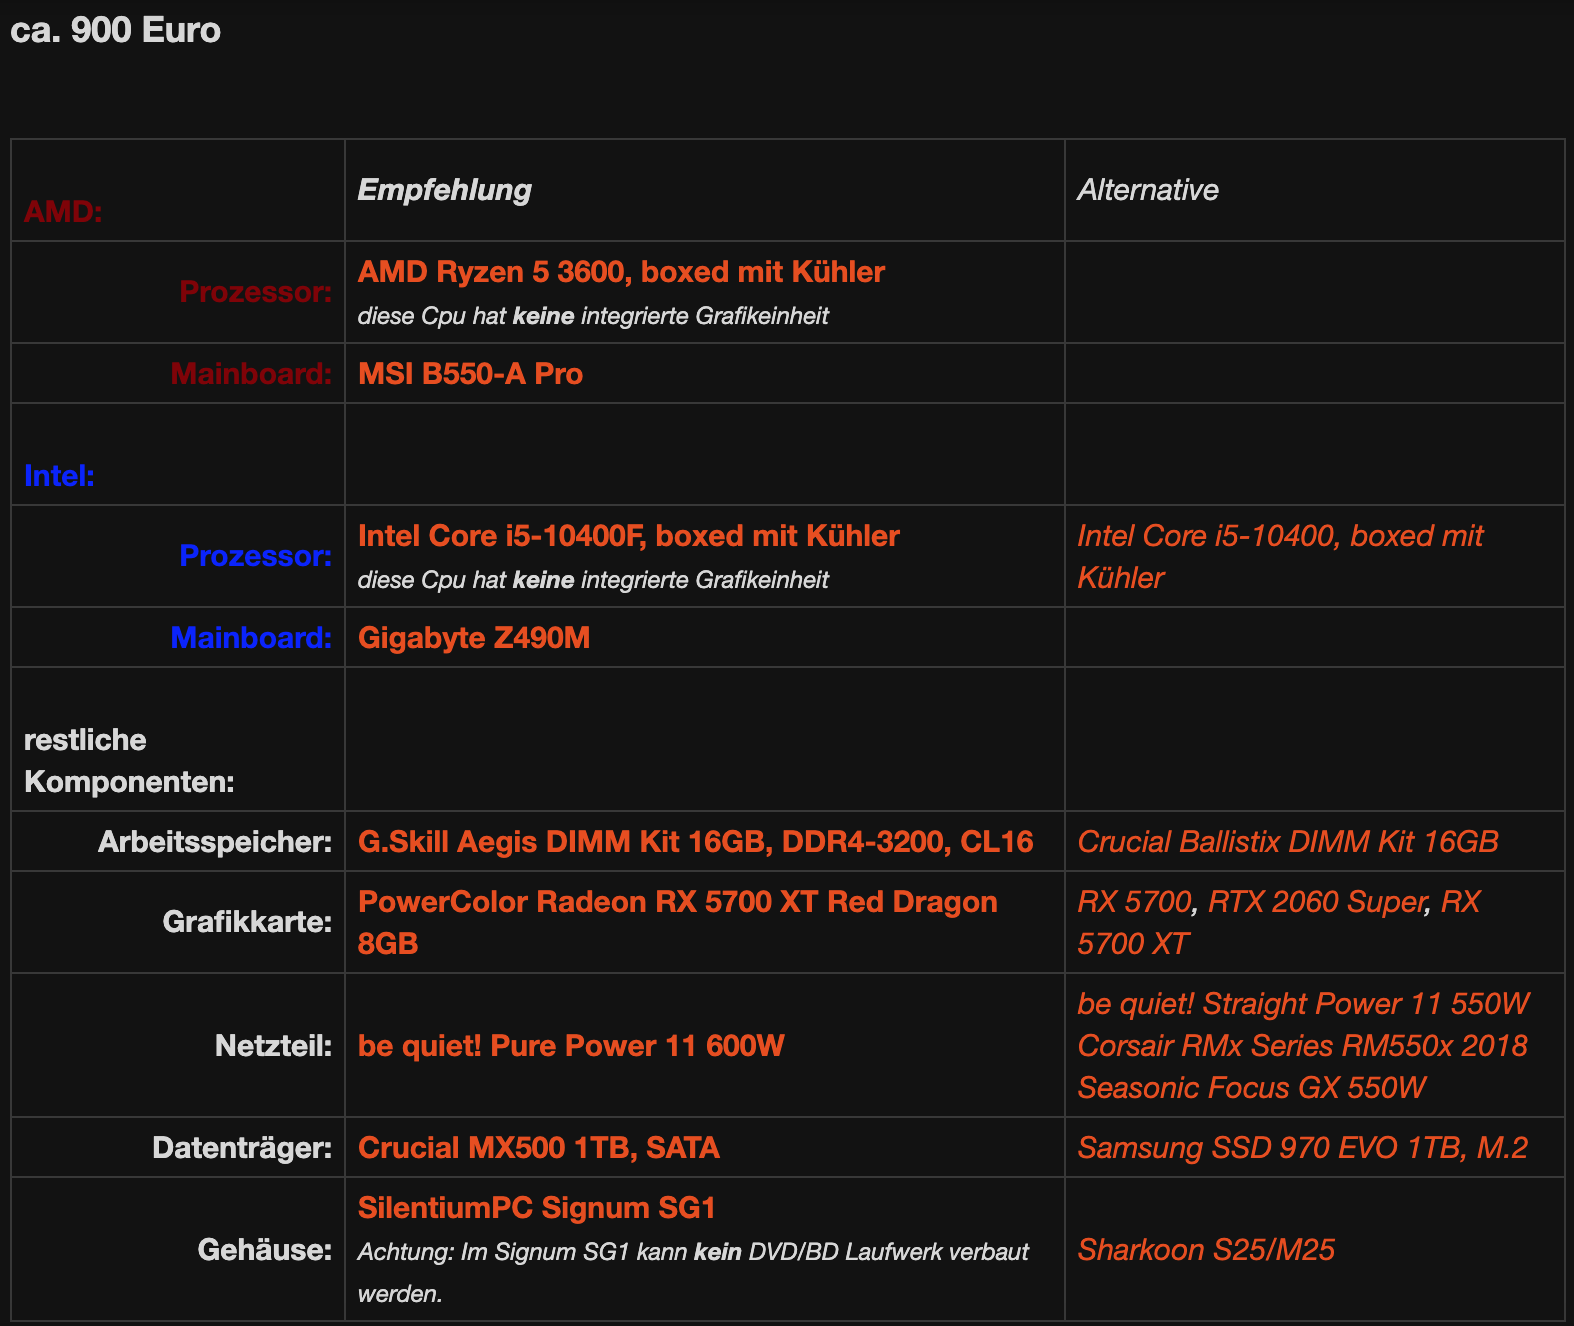
Task: Click the 'Netzteil:' row label
Action: pos(273,1046)
